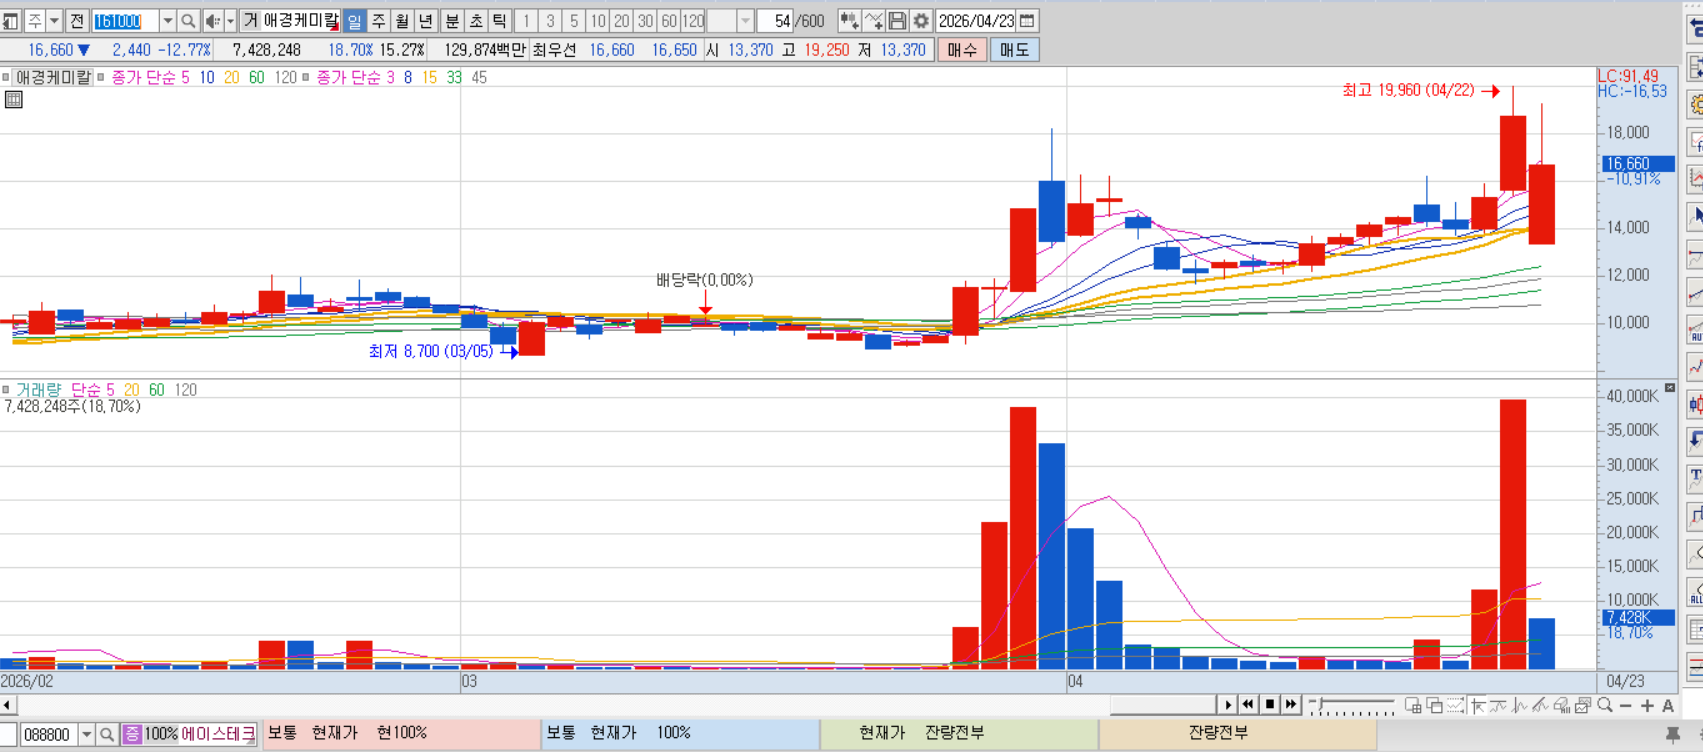Click blue 보통 현재가 100% order bar
Screen dimensions: 1703x752
pos(680,734)
